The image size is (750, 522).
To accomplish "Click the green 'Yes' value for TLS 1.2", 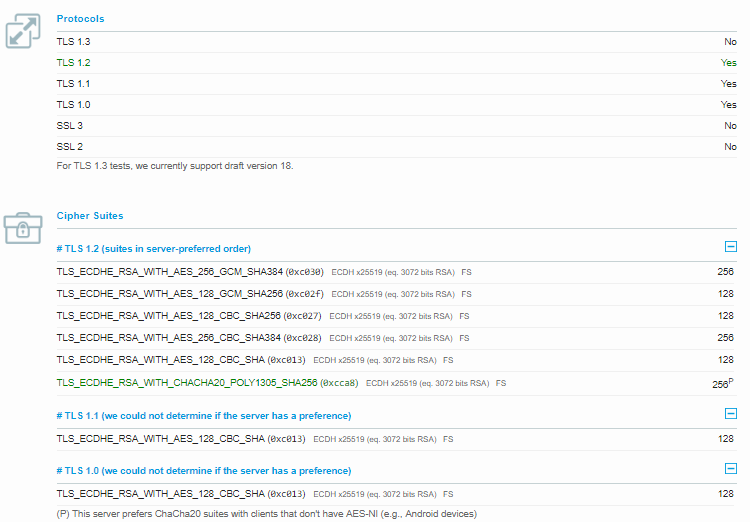I will coord(728,63).
